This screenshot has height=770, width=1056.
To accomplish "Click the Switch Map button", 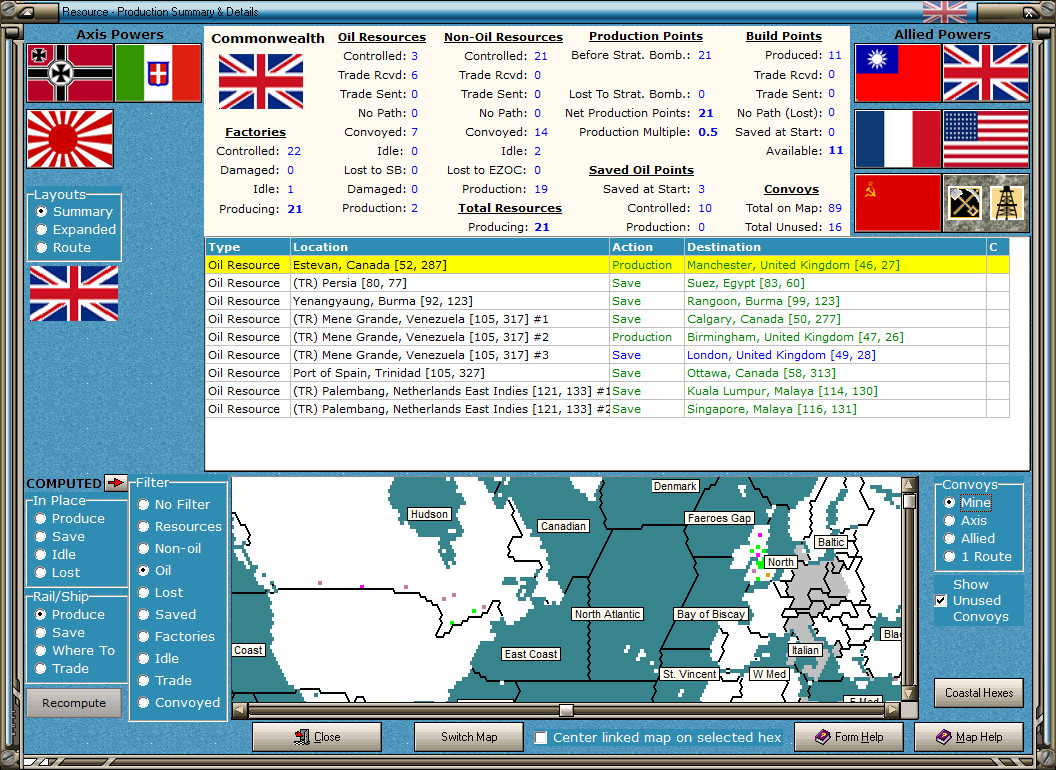I will pos(469,737).
